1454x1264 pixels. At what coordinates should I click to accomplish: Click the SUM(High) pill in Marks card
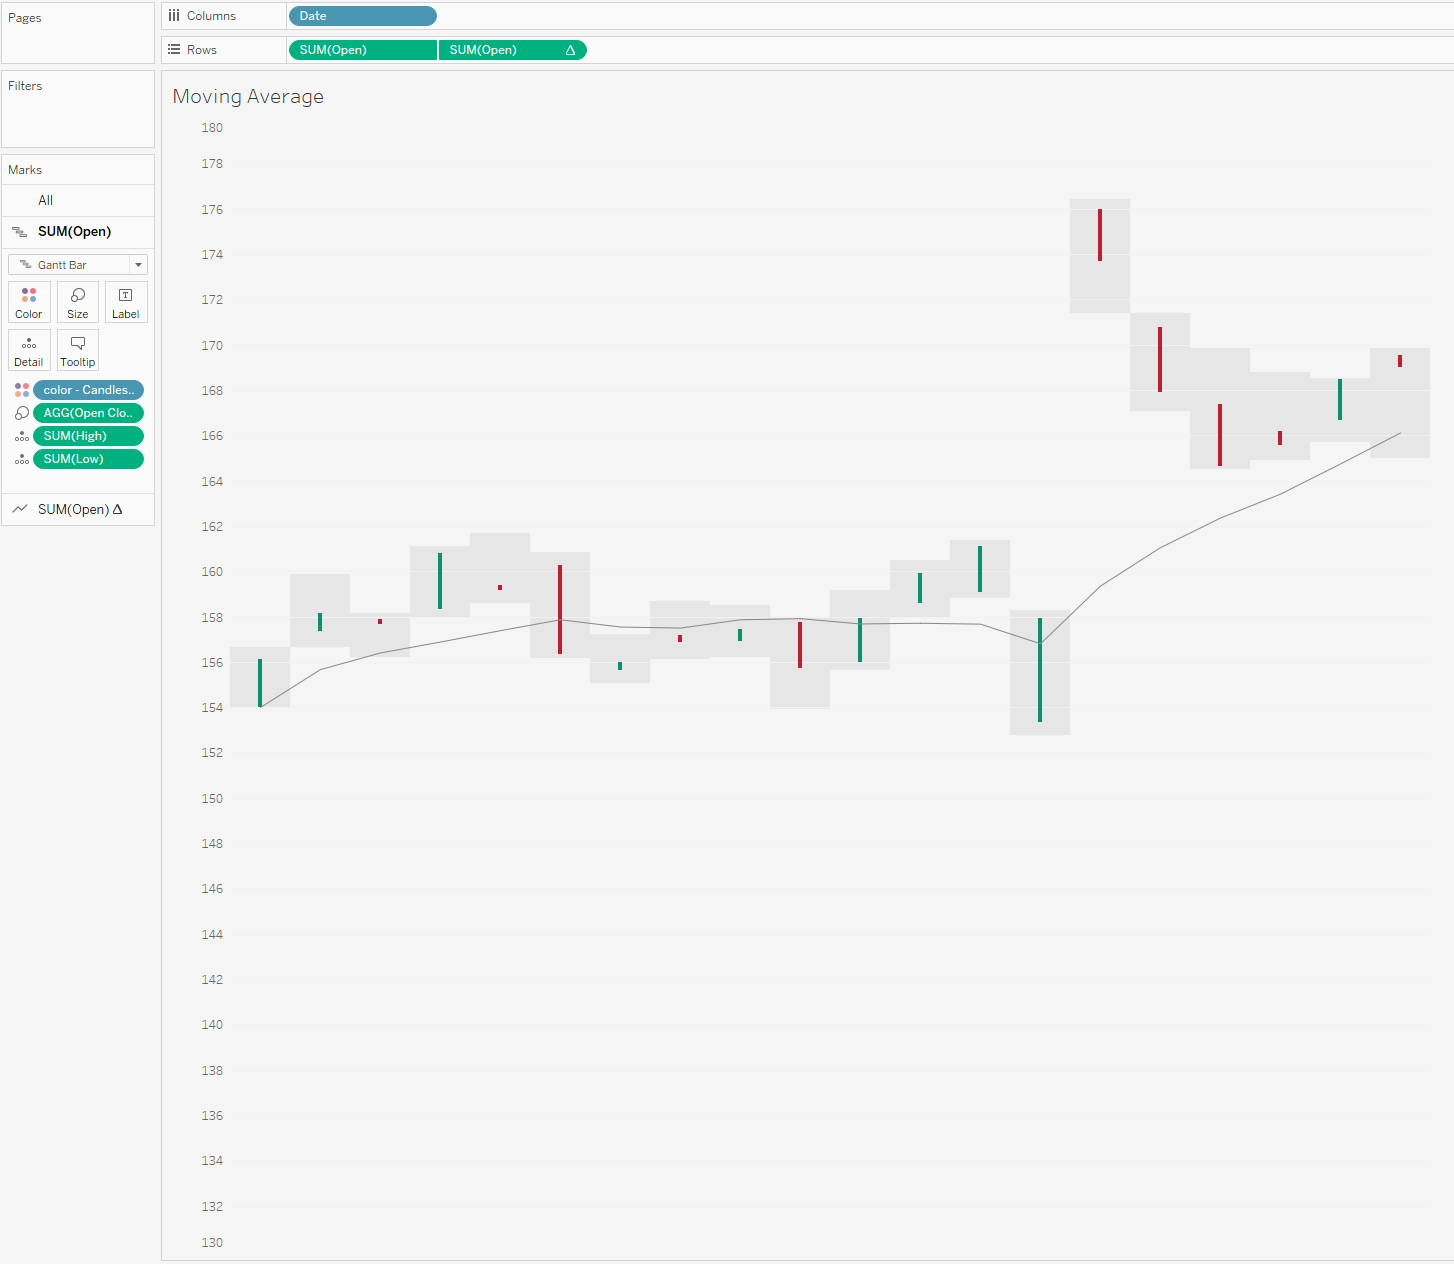88,436
